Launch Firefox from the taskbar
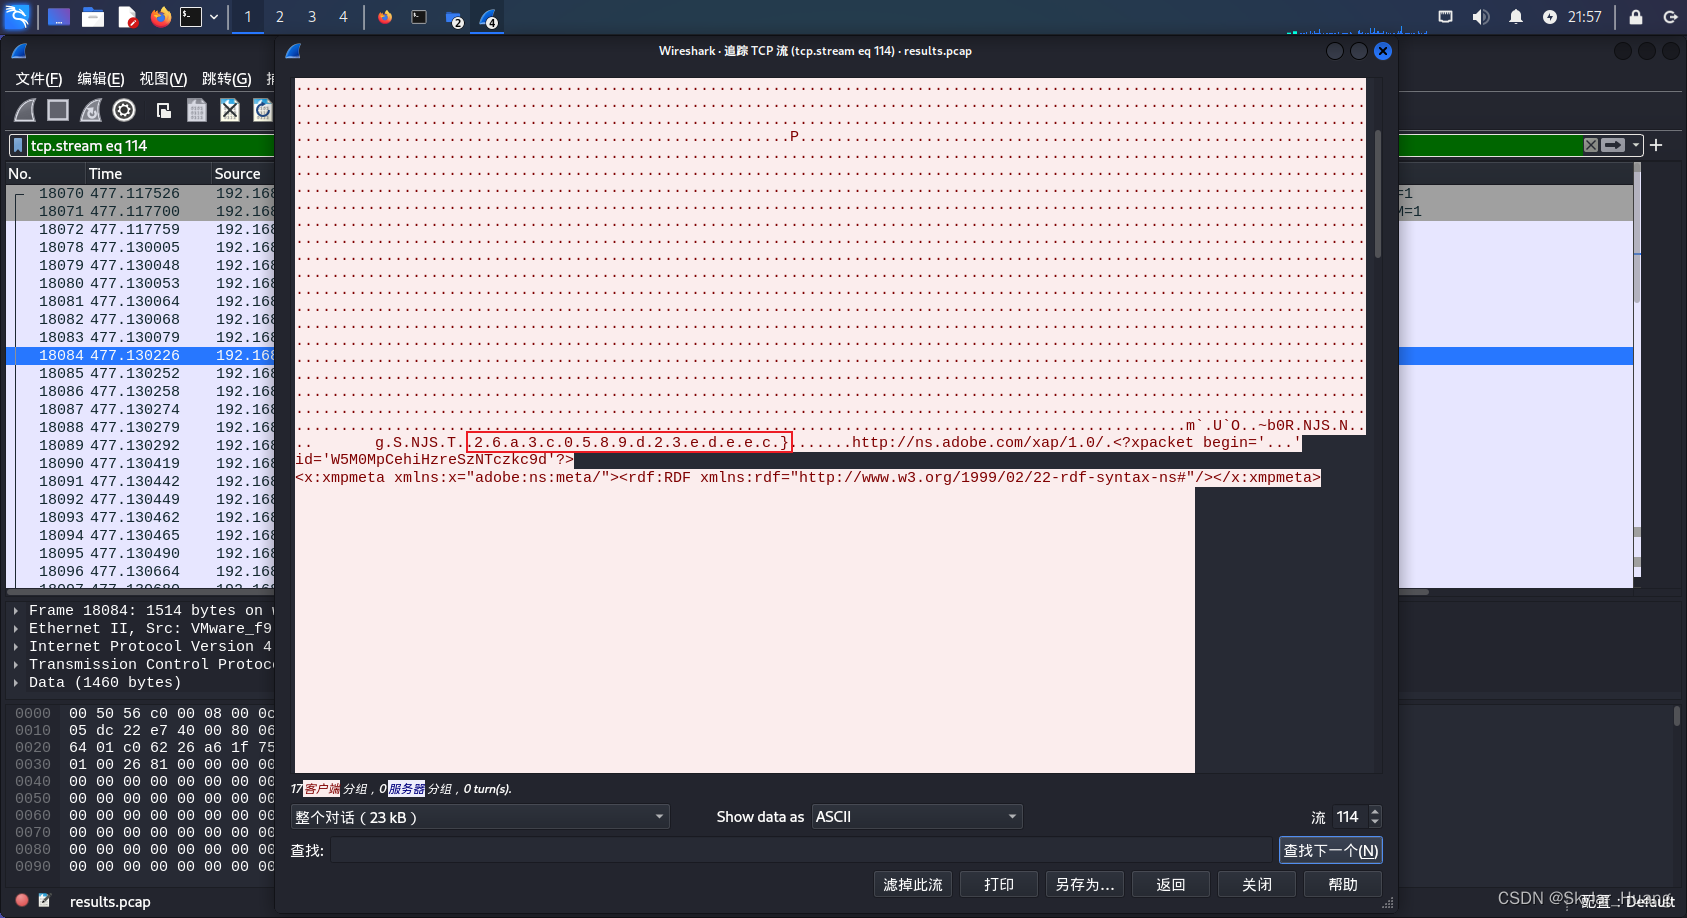1687x918 pixels. point(161,16)
